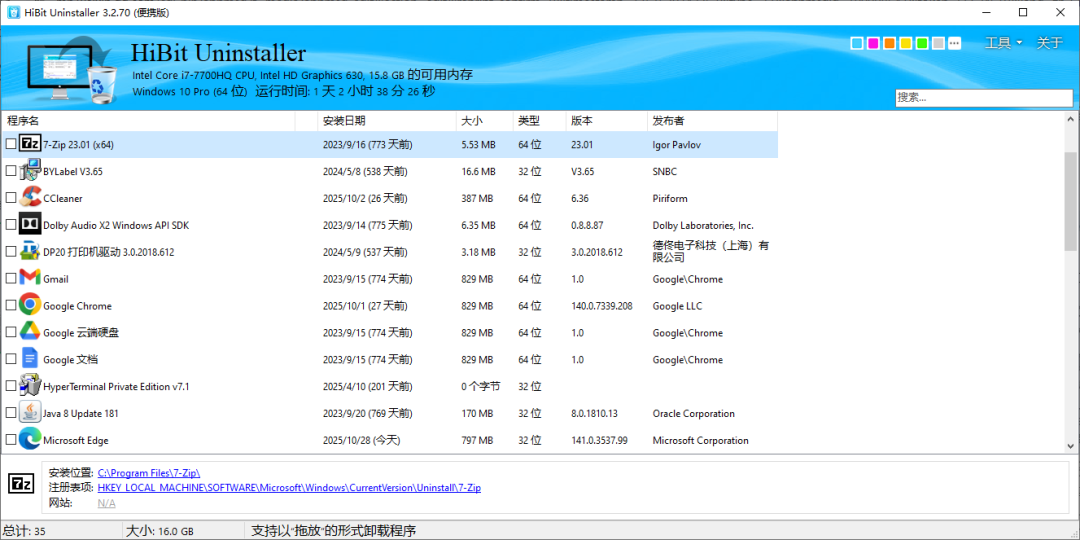Click the Dolby Audio X2 program icon
This screenshot has width=1080, height=540.
30,225
